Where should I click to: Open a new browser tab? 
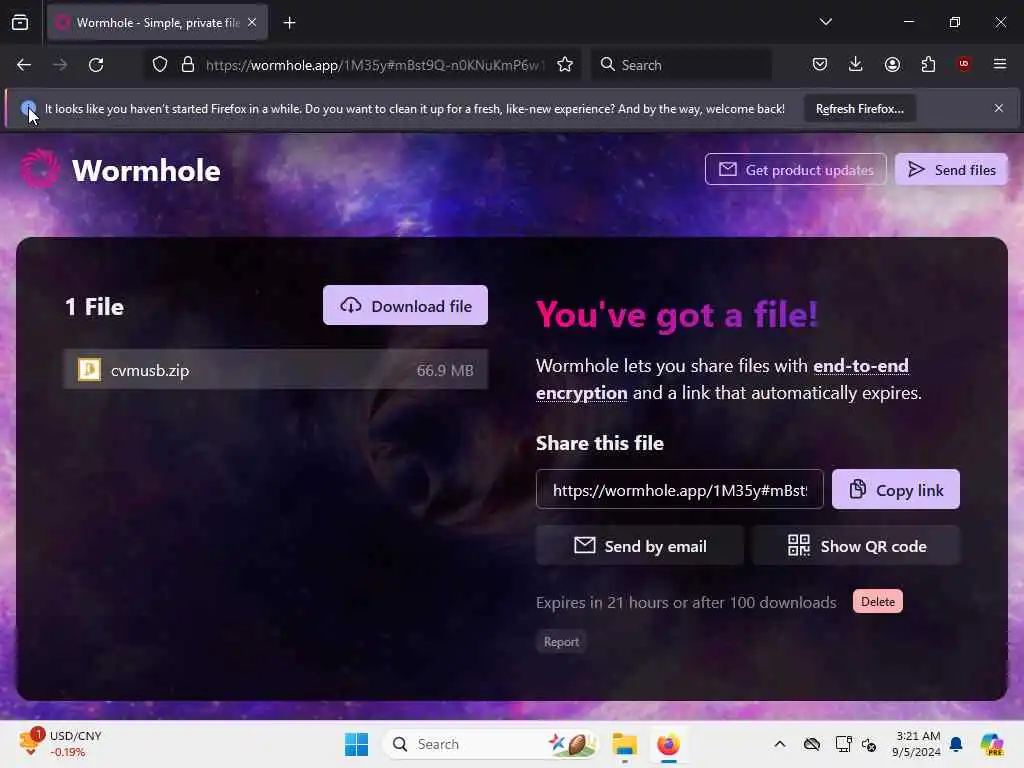point(289,23)
